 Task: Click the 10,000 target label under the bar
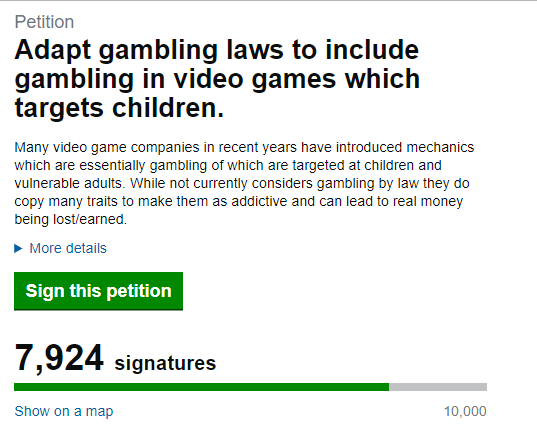click(465, 411)
